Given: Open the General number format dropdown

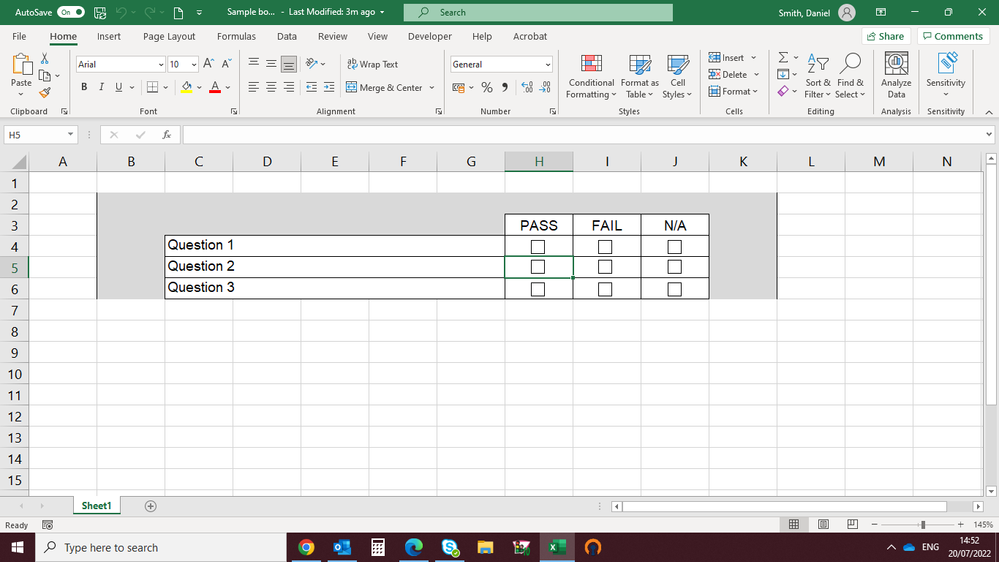Looking at the screenshot, I should pyautogui.click(x=547, y=64).
